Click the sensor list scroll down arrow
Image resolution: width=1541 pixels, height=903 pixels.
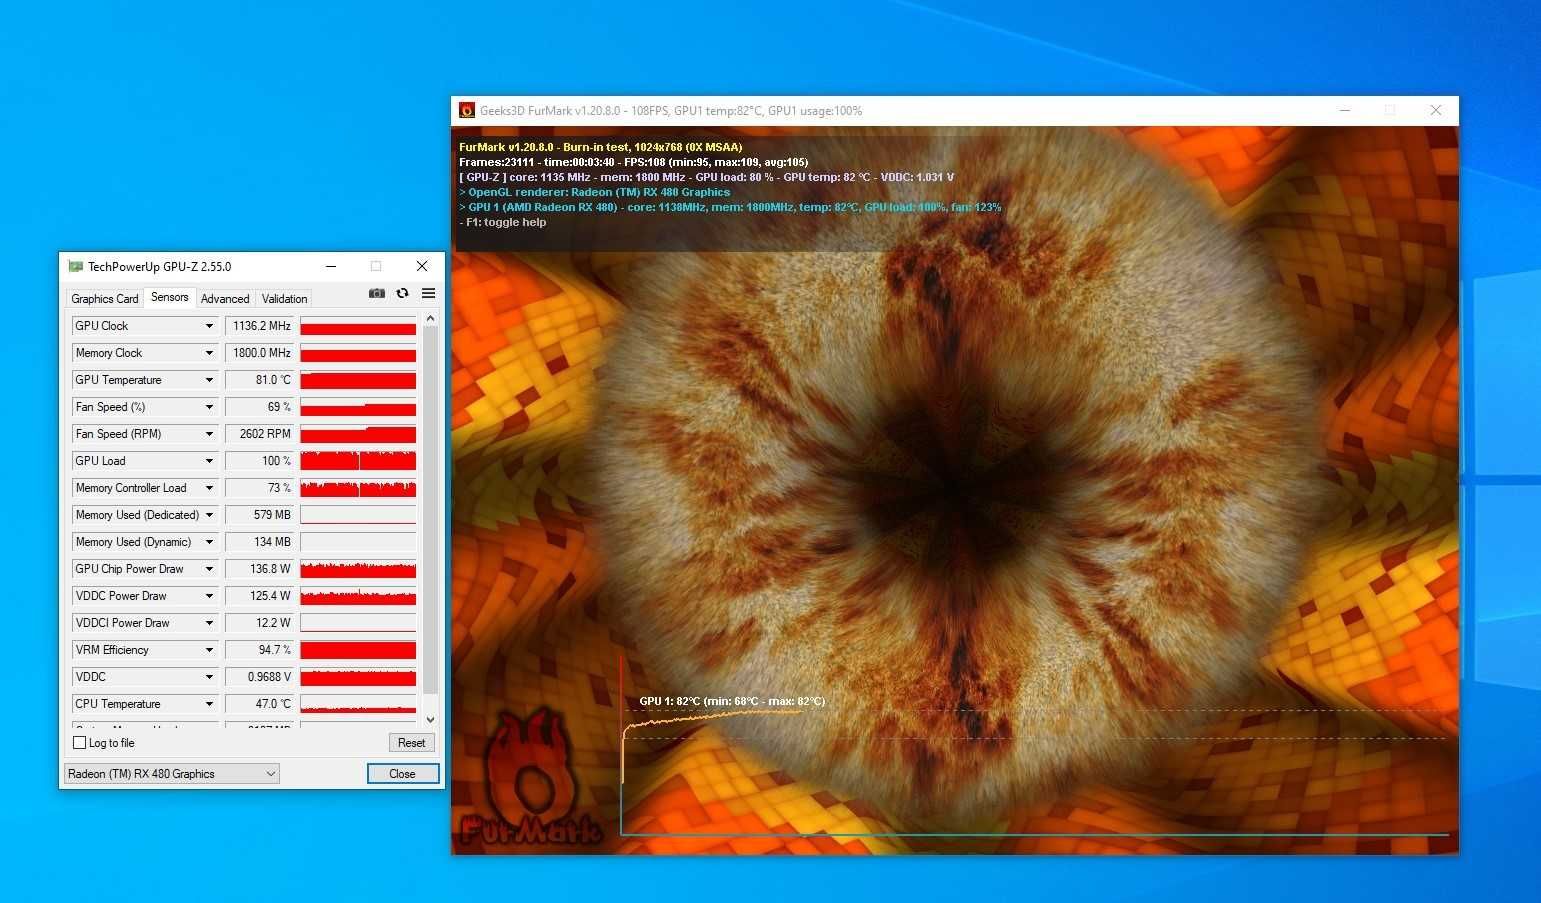tap(431, 719)
